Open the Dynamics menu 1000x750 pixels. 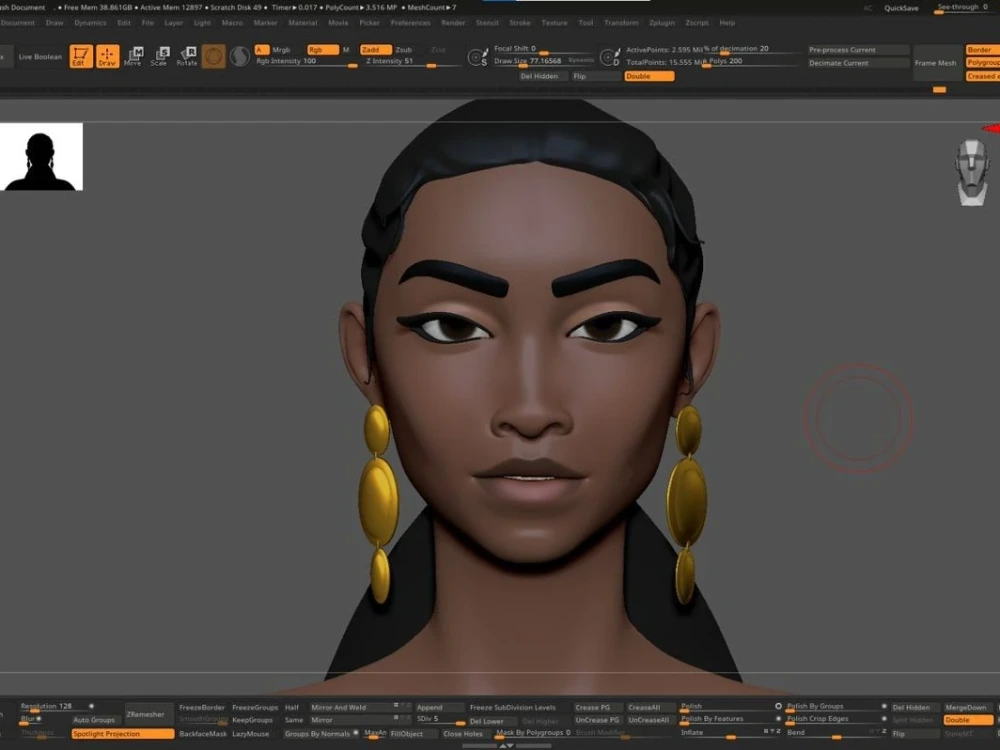pyautogui.click(x=91, y=22)
